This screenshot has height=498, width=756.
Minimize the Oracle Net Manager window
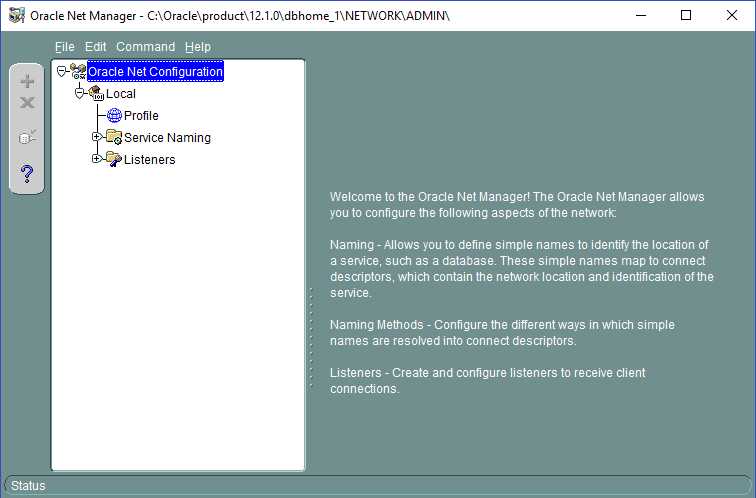coord(641,15)
